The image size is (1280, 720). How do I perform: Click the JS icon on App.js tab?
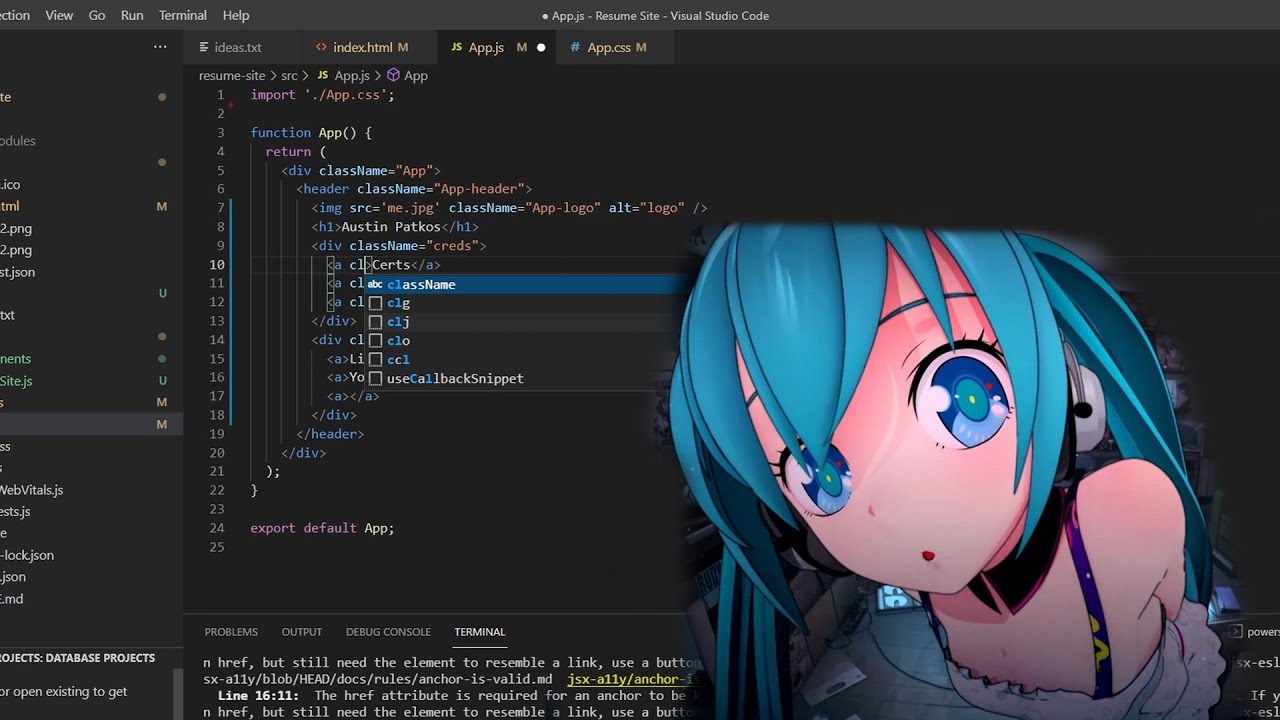457,47
